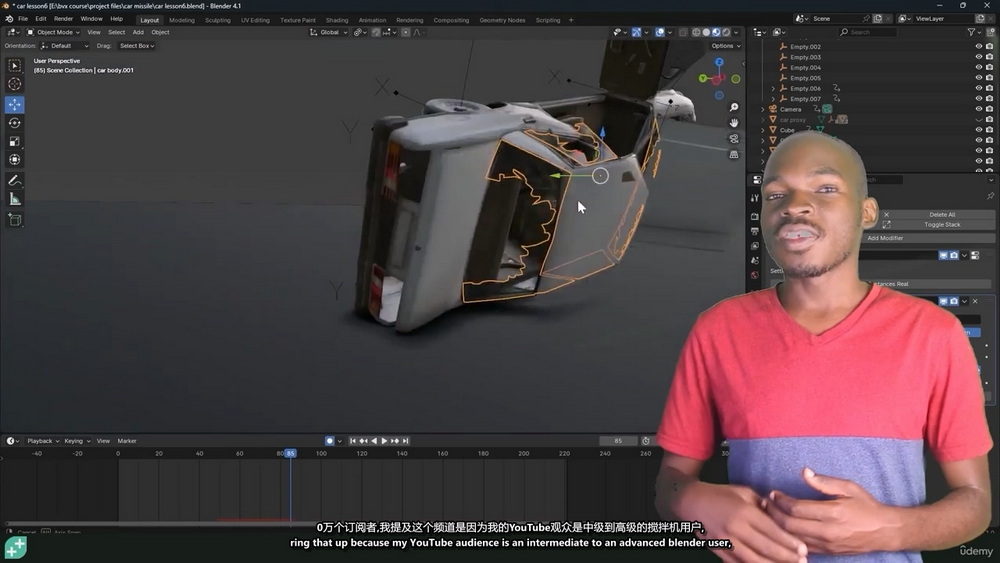
Task: Activate the Add Cube tool
Action: coord(15,220)
